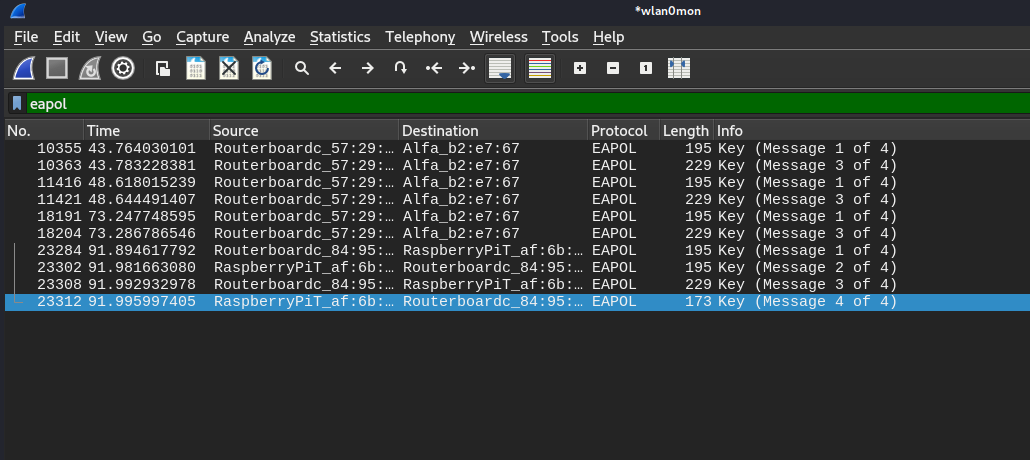Sort by the No. column header
The image size is (1030, 460).
click(44, 131)
